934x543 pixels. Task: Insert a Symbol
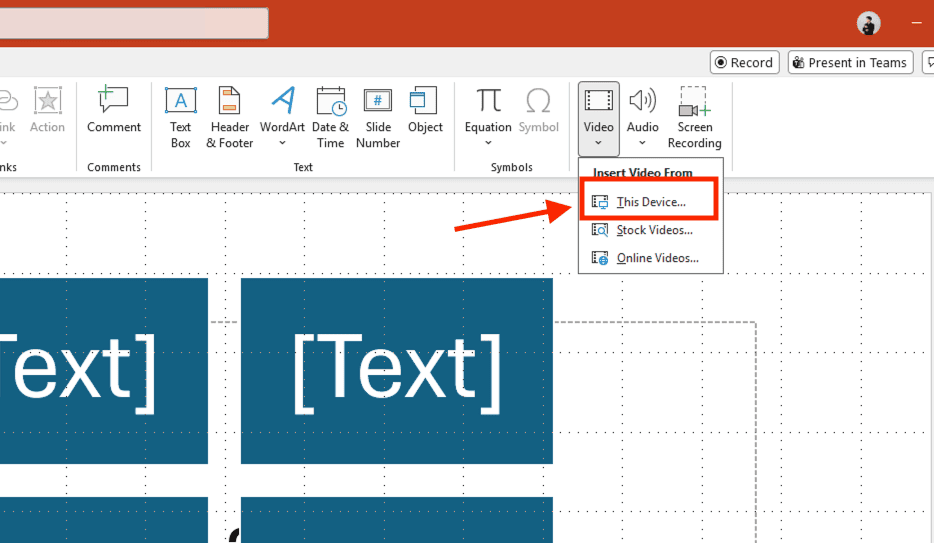[x=538, y=111]
